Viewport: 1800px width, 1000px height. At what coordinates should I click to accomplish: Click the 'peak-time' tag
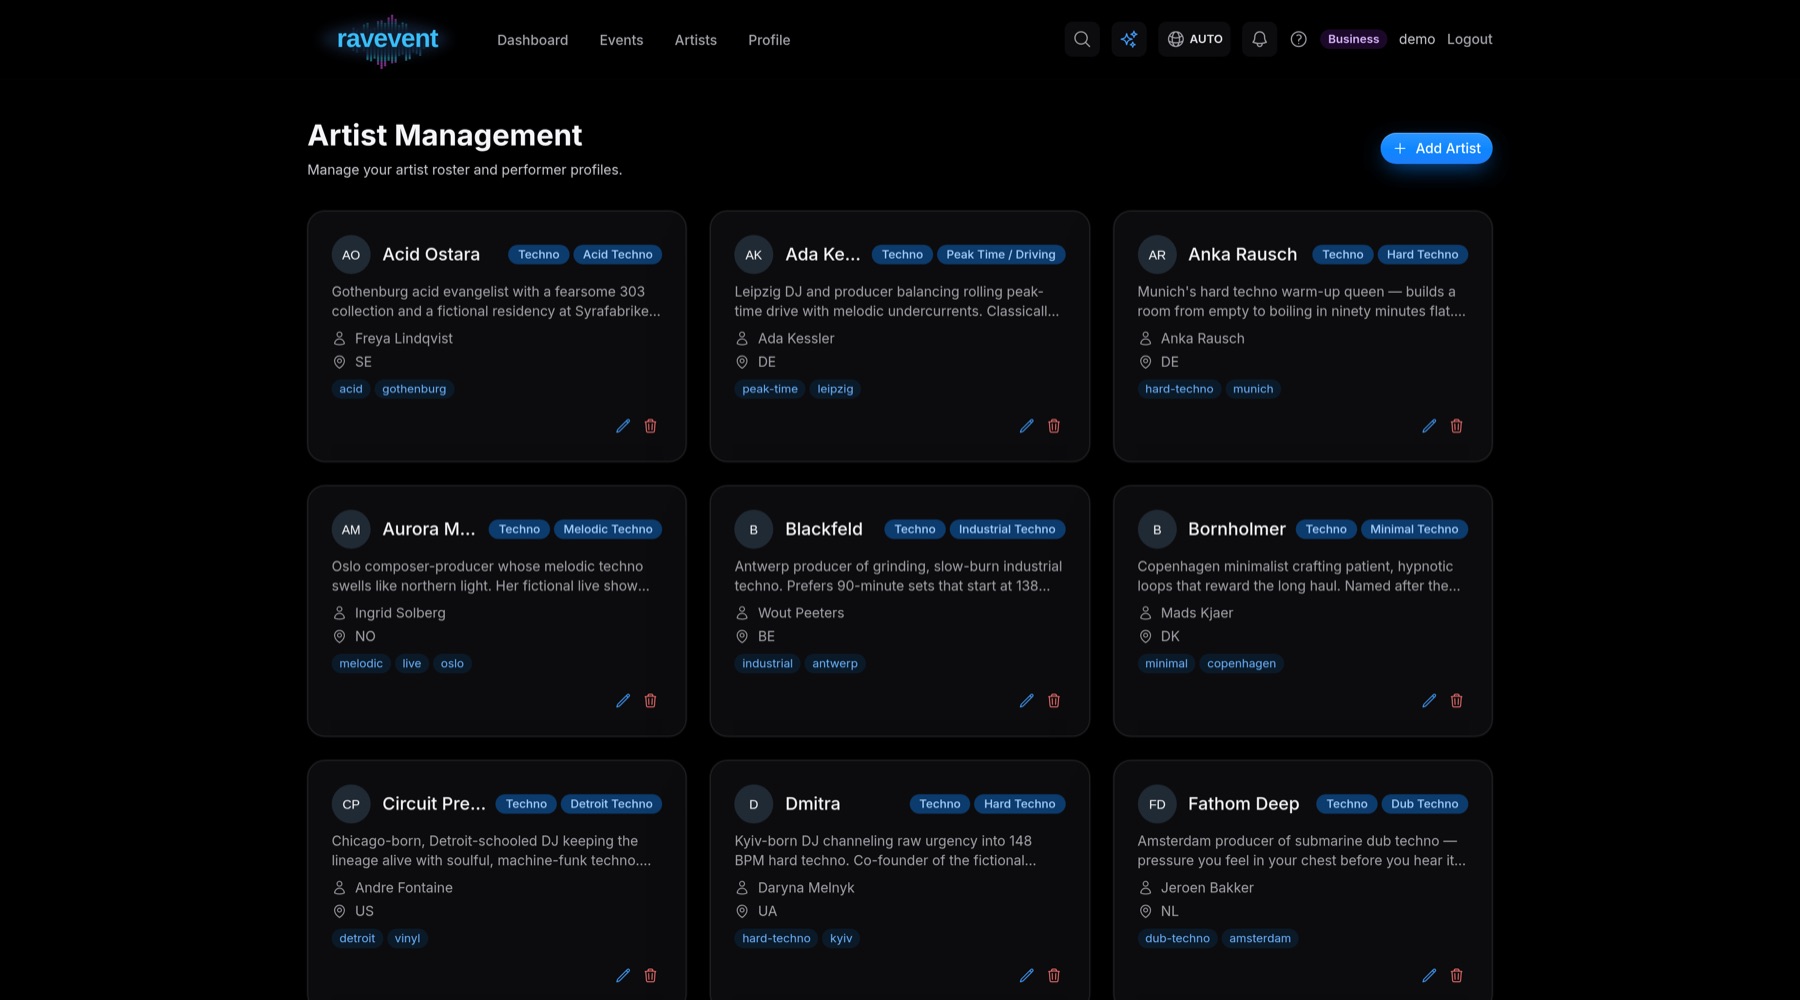pos(770,389)
